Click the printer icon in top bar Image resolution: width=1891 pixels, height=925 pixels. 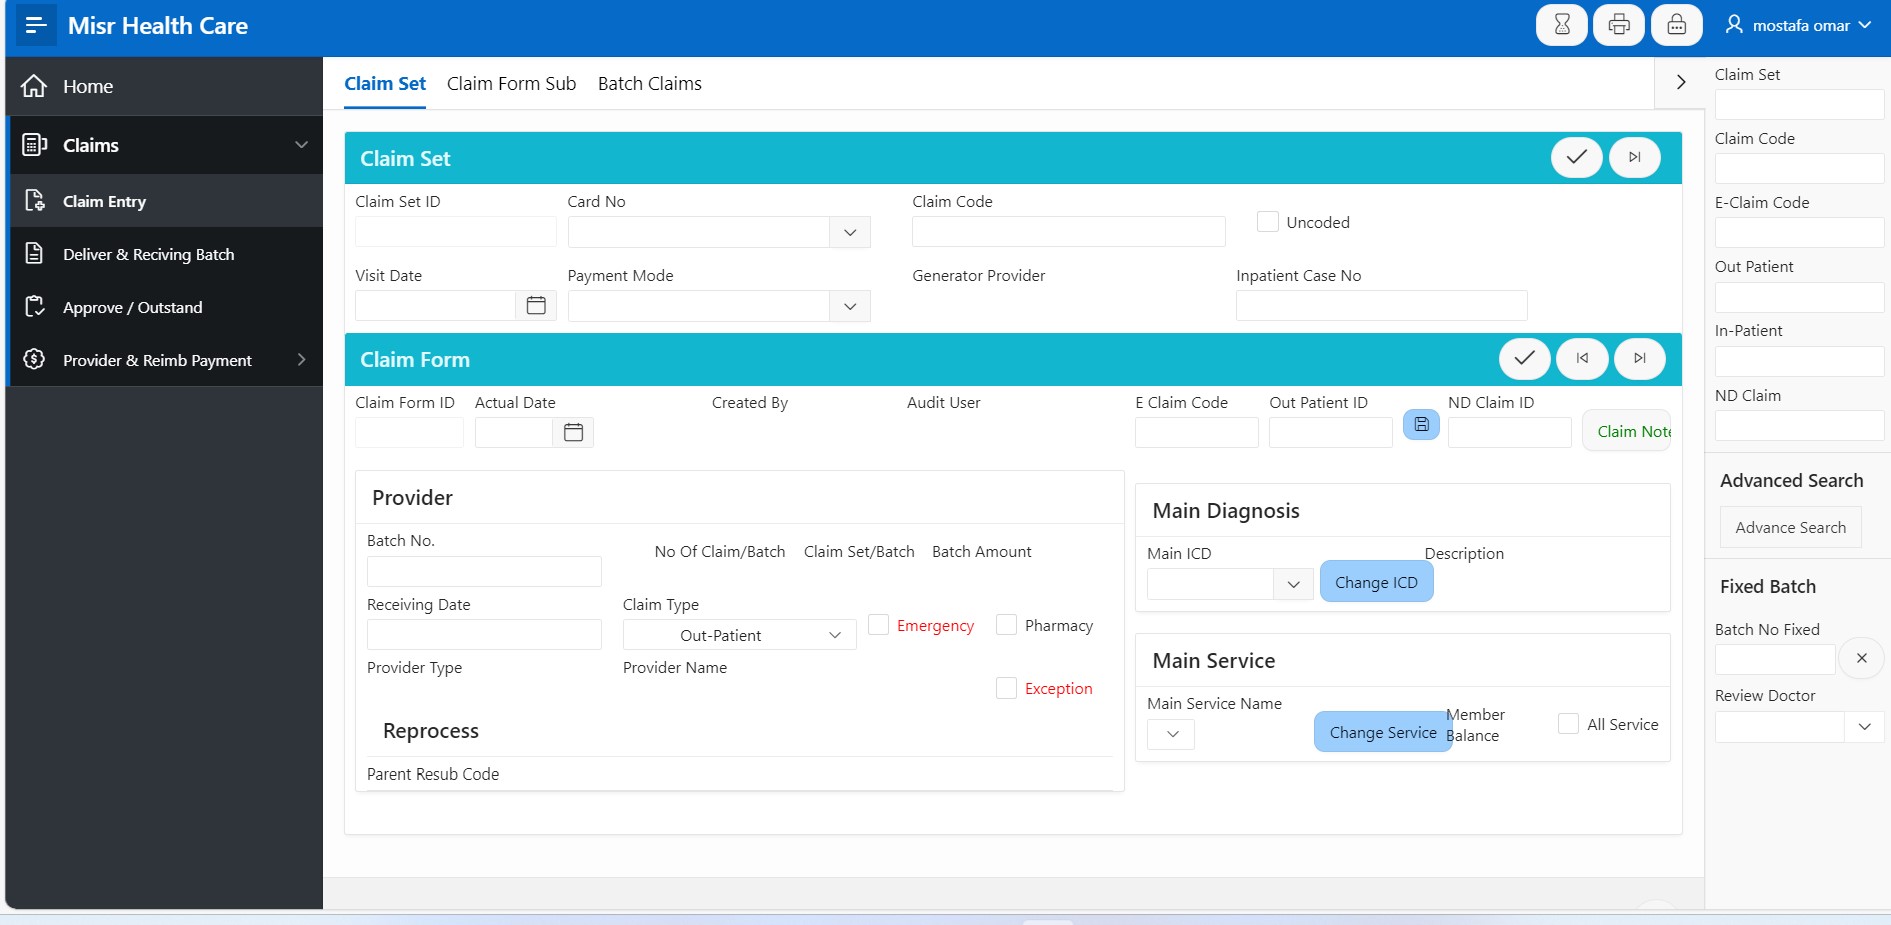(1619, 25)
